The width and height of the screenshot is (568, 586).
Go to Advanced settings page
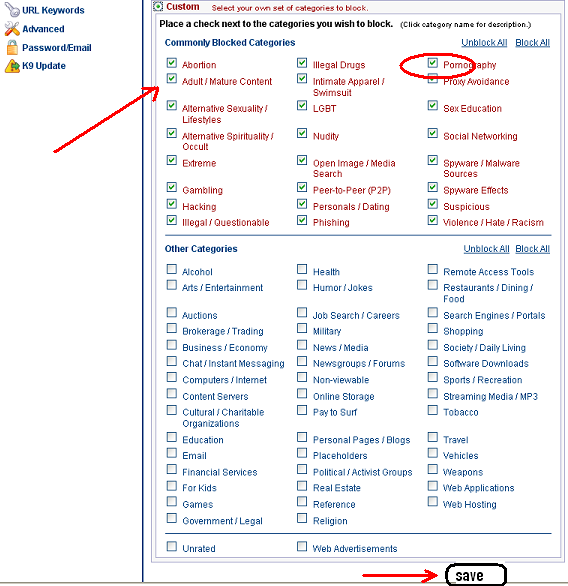coord(43,29)
